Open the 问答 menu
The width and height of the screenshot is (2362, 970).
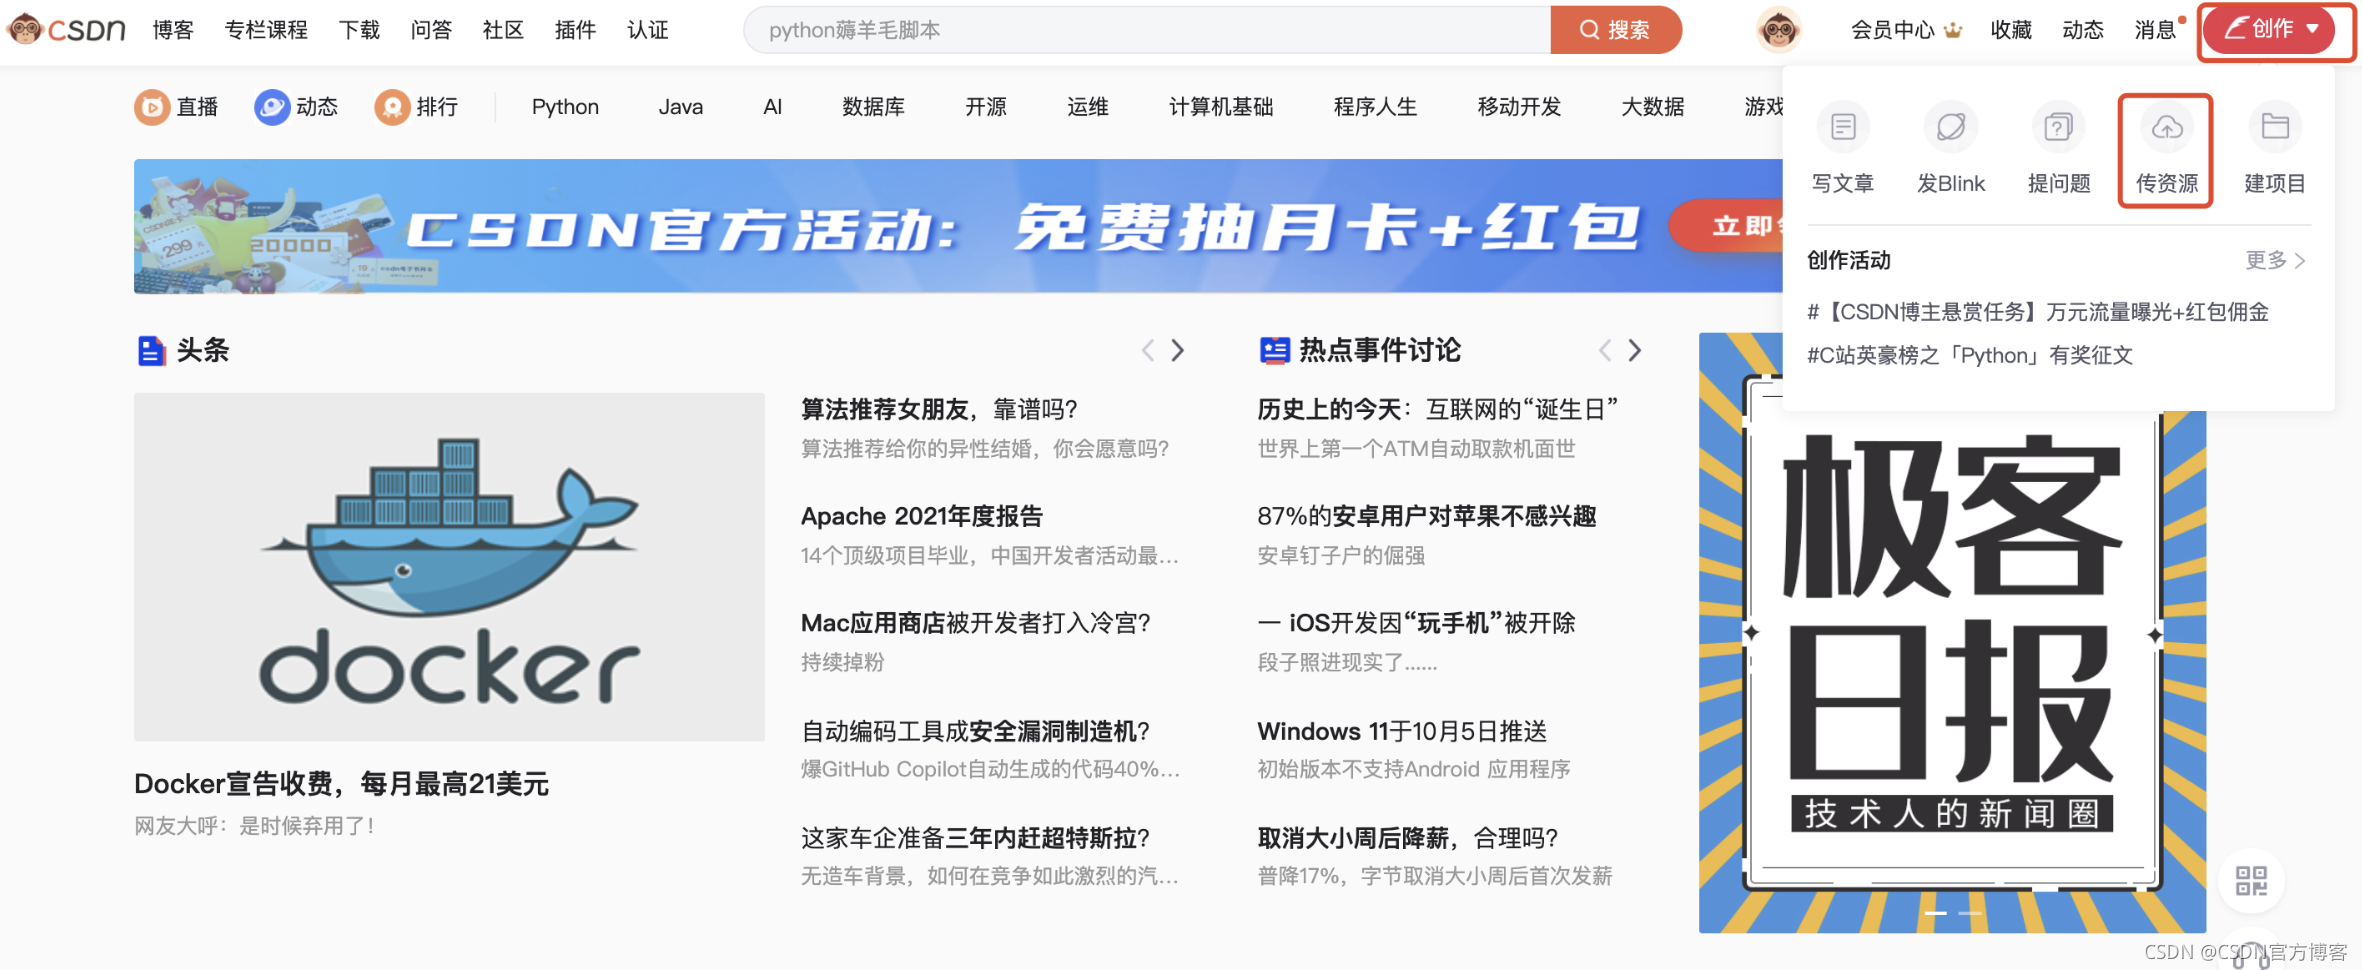coord(431,30)
